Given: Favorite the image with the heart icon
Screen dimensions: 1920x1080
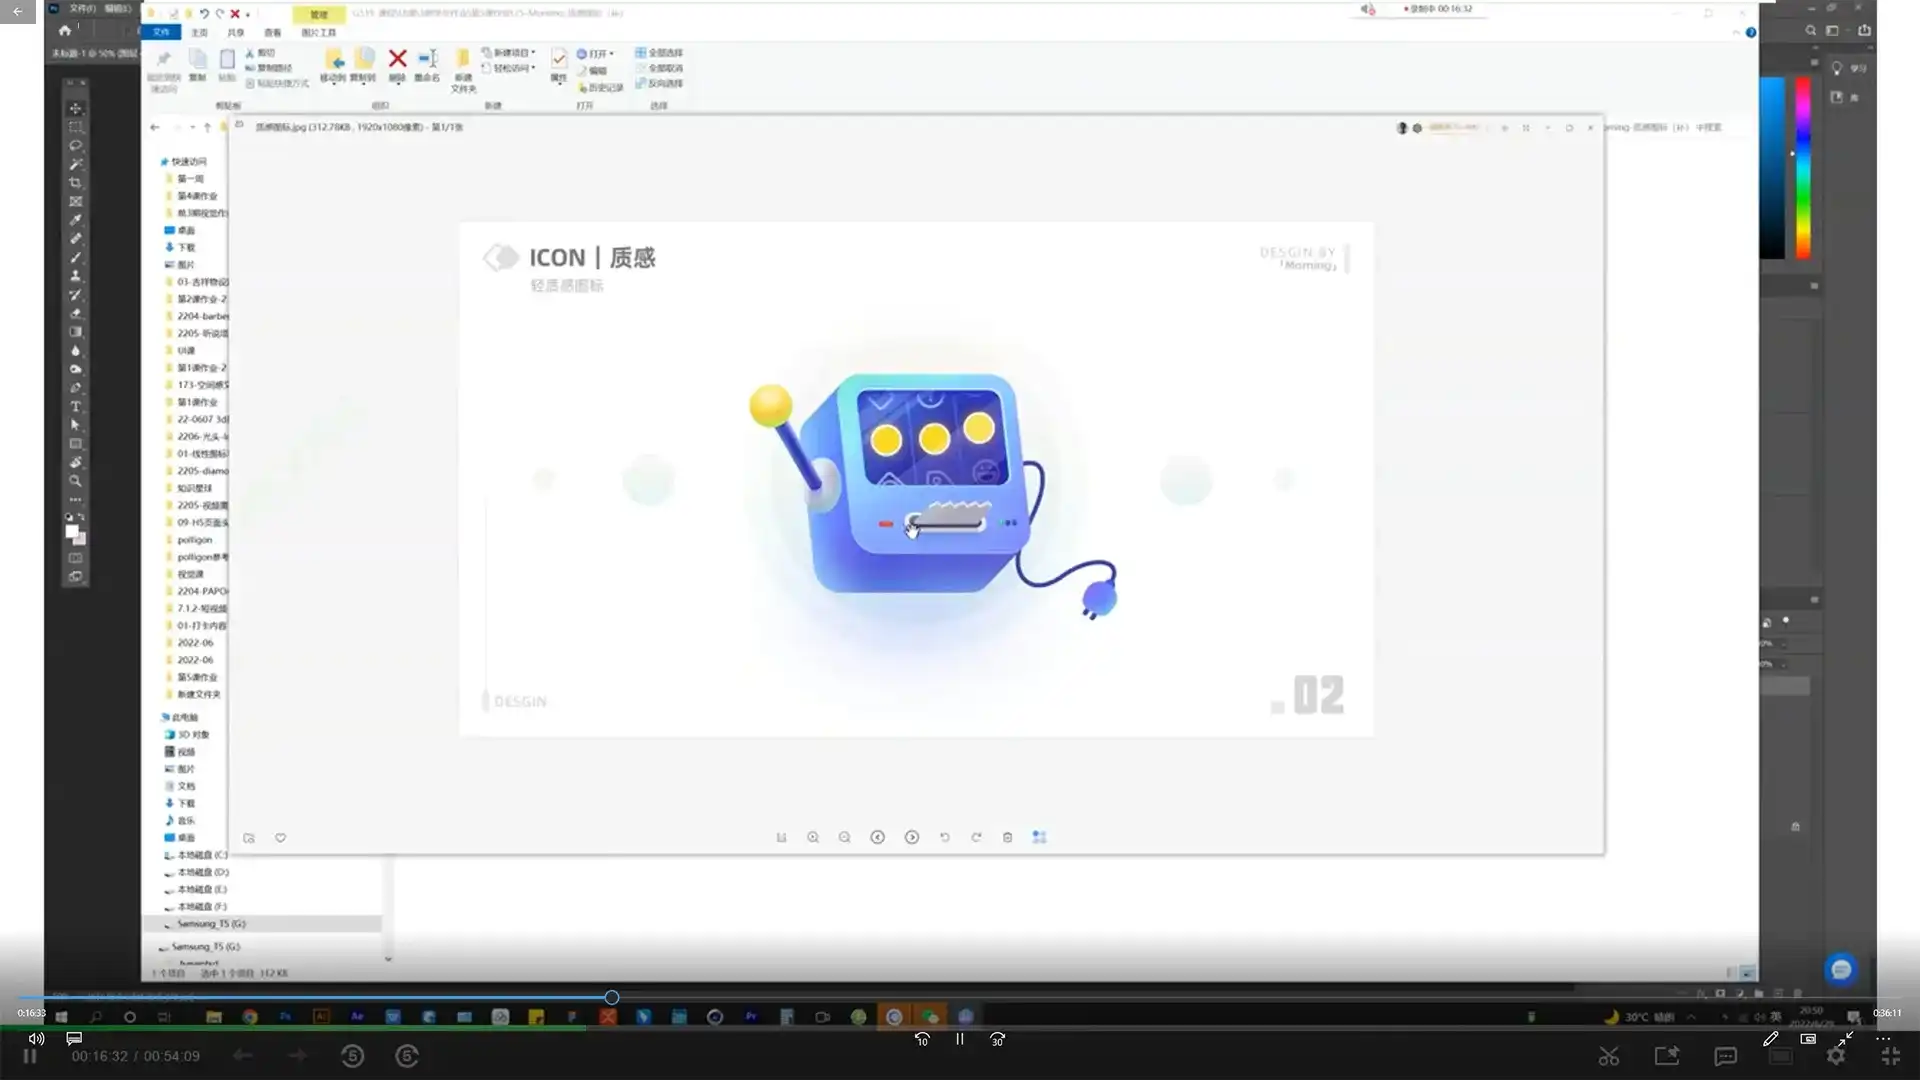Looking at the screenshot, I should (280, 838).
